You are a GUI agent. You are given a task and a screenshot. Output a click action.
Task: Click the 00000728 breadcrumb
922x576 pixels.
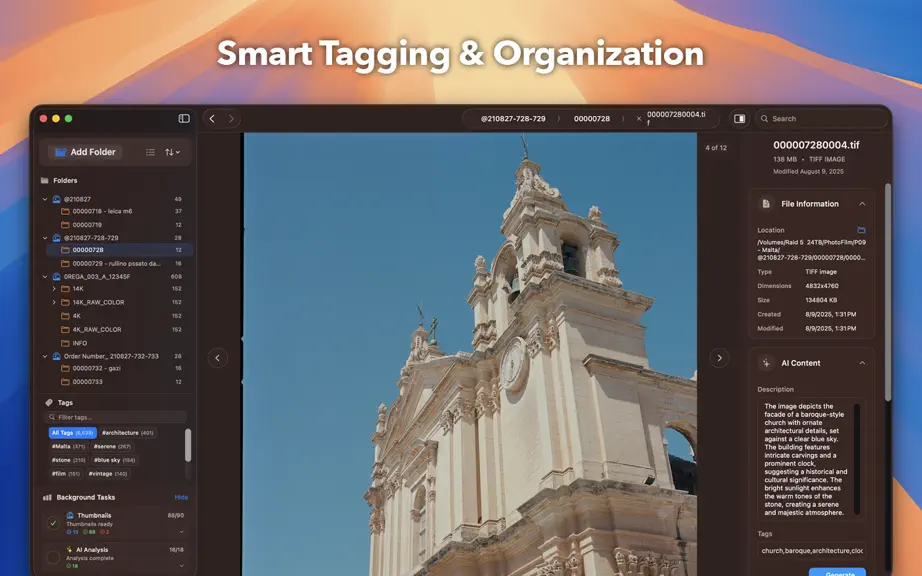point(592,119)
